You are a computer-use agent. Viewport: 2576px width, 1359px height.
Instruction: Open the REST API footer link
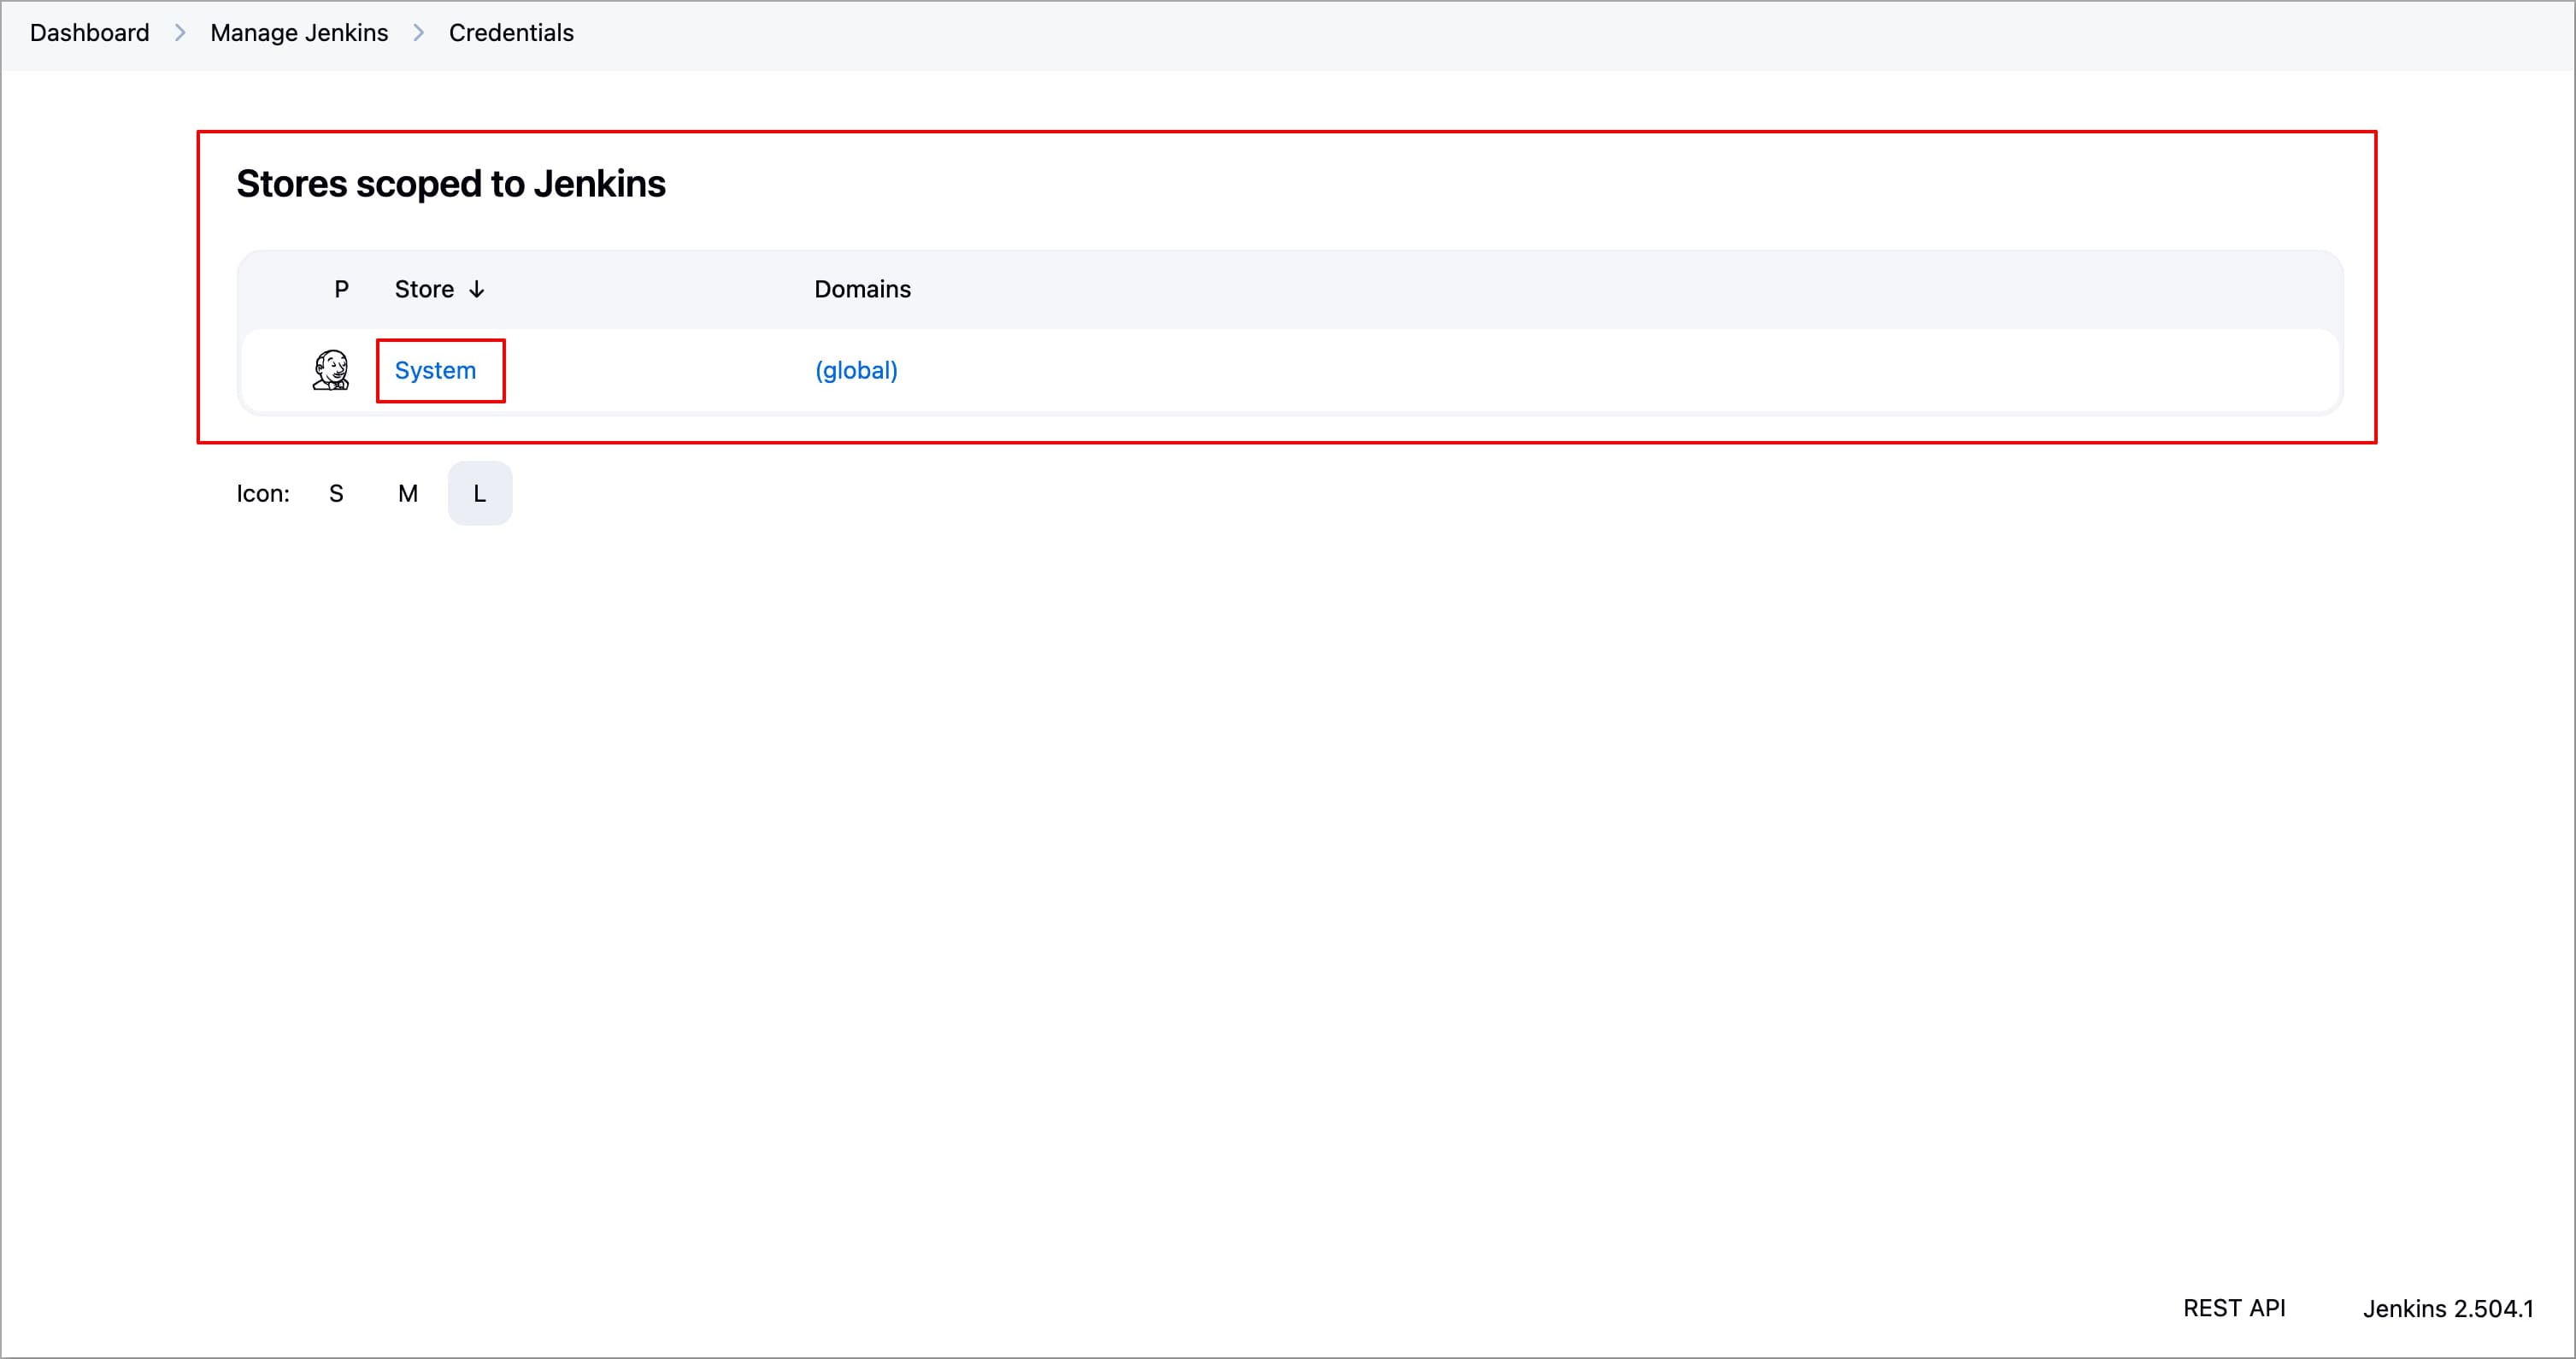click(x=2234, y=1308)
